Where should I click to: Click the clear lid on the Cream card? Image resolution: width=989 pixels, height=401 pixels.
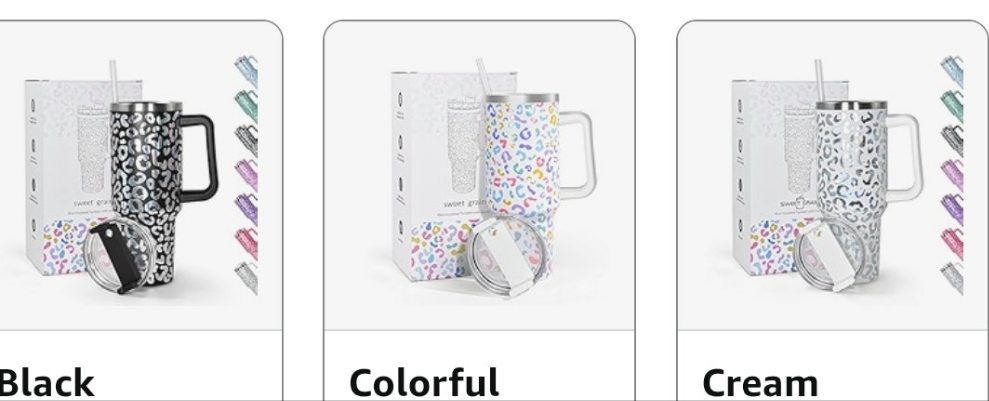pos(828,255)
